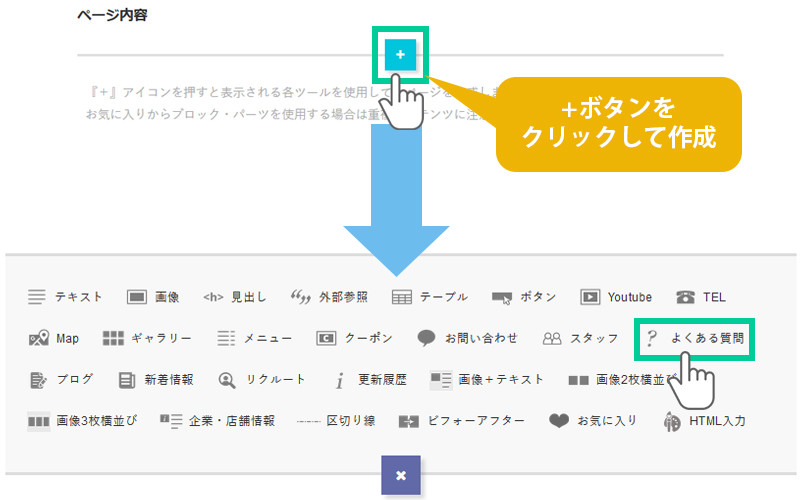Select the ギャラリー gallery tool

click(x=147, y=338)
